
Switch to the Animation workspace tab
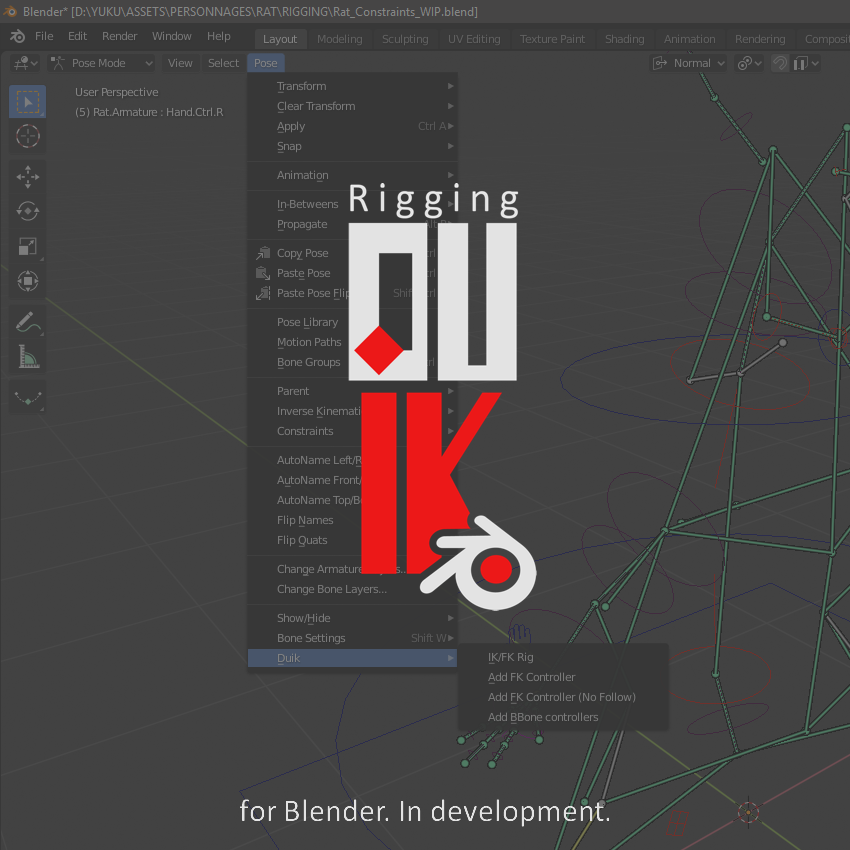click(690, 39)
